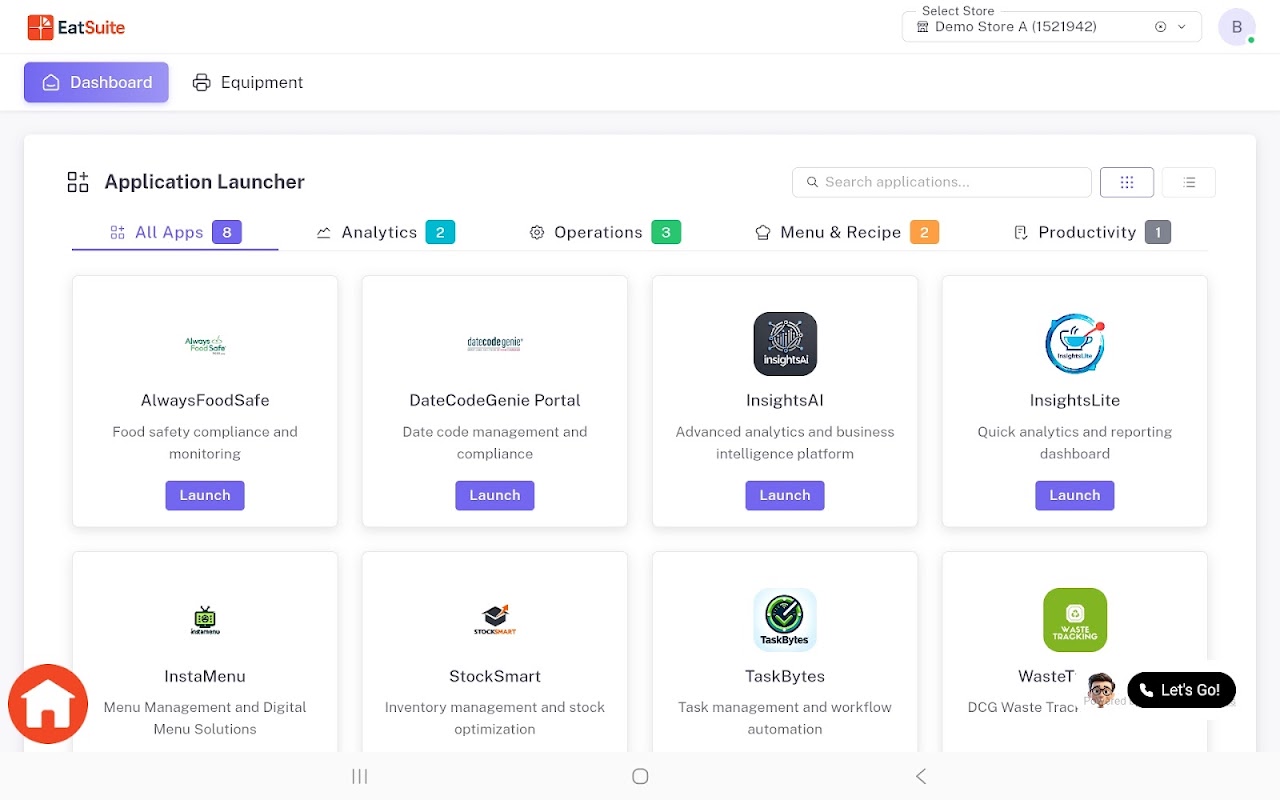Click the TaskBytes title text
Screen dimensions: 1280x800
(x=785, y=676)
